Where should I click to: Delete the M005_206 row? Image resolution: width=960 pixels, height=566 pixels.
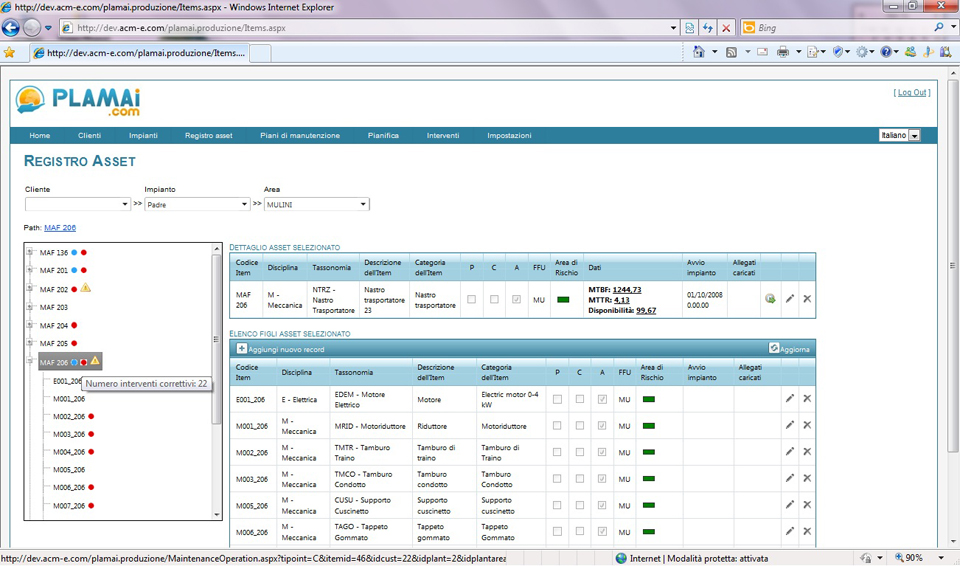click(807, 504)
